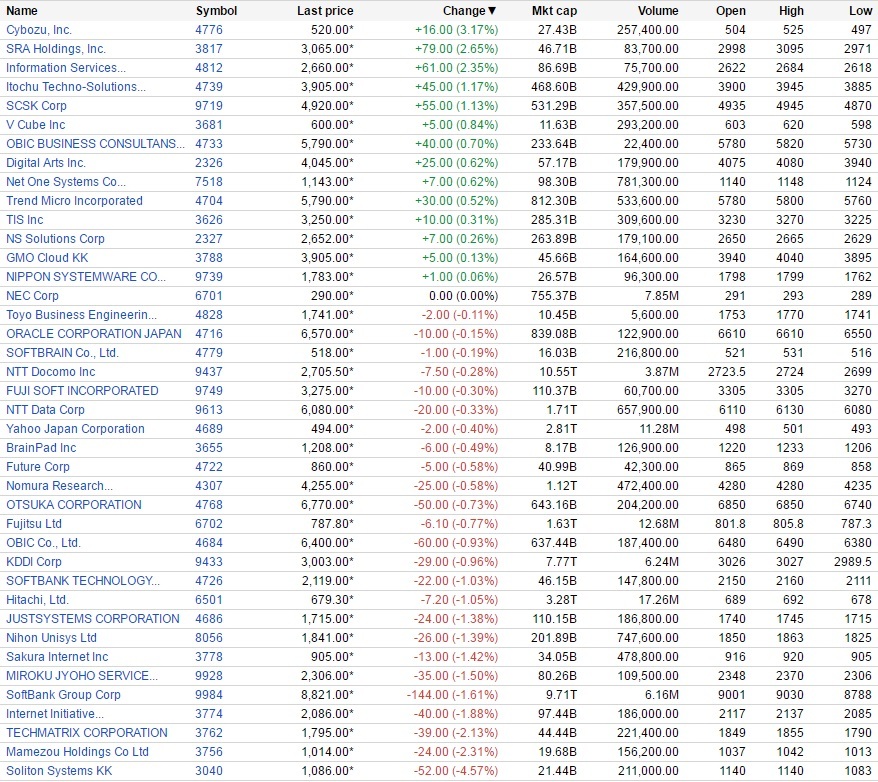
Task: Open Sakura Internet Inc link
Action: coord(57,658)
